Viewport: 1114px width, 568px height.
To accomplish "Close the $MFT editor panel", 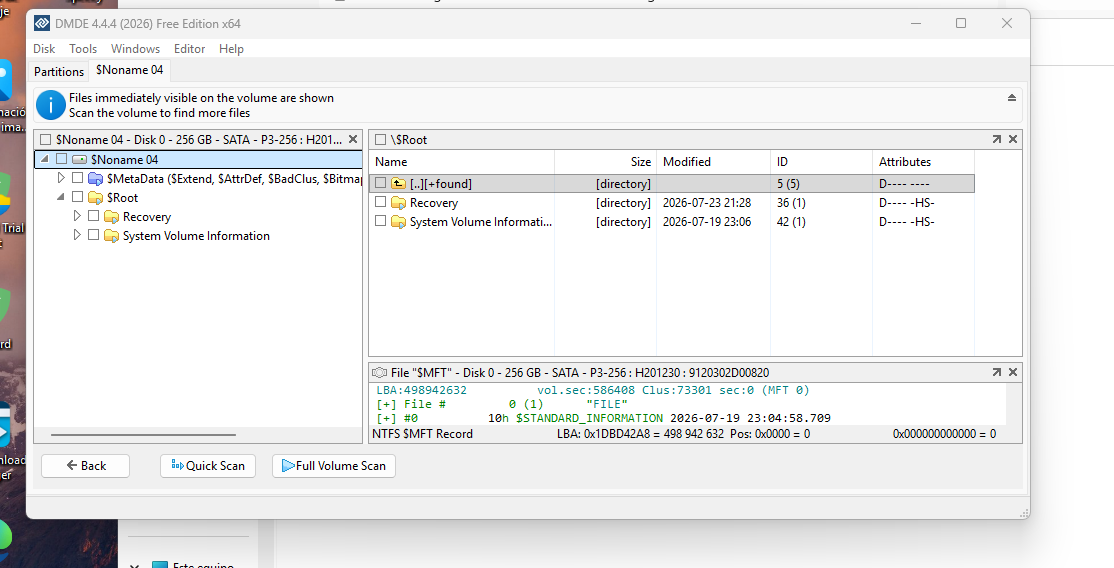I will pyautogui.click(x=1013, y=372).
